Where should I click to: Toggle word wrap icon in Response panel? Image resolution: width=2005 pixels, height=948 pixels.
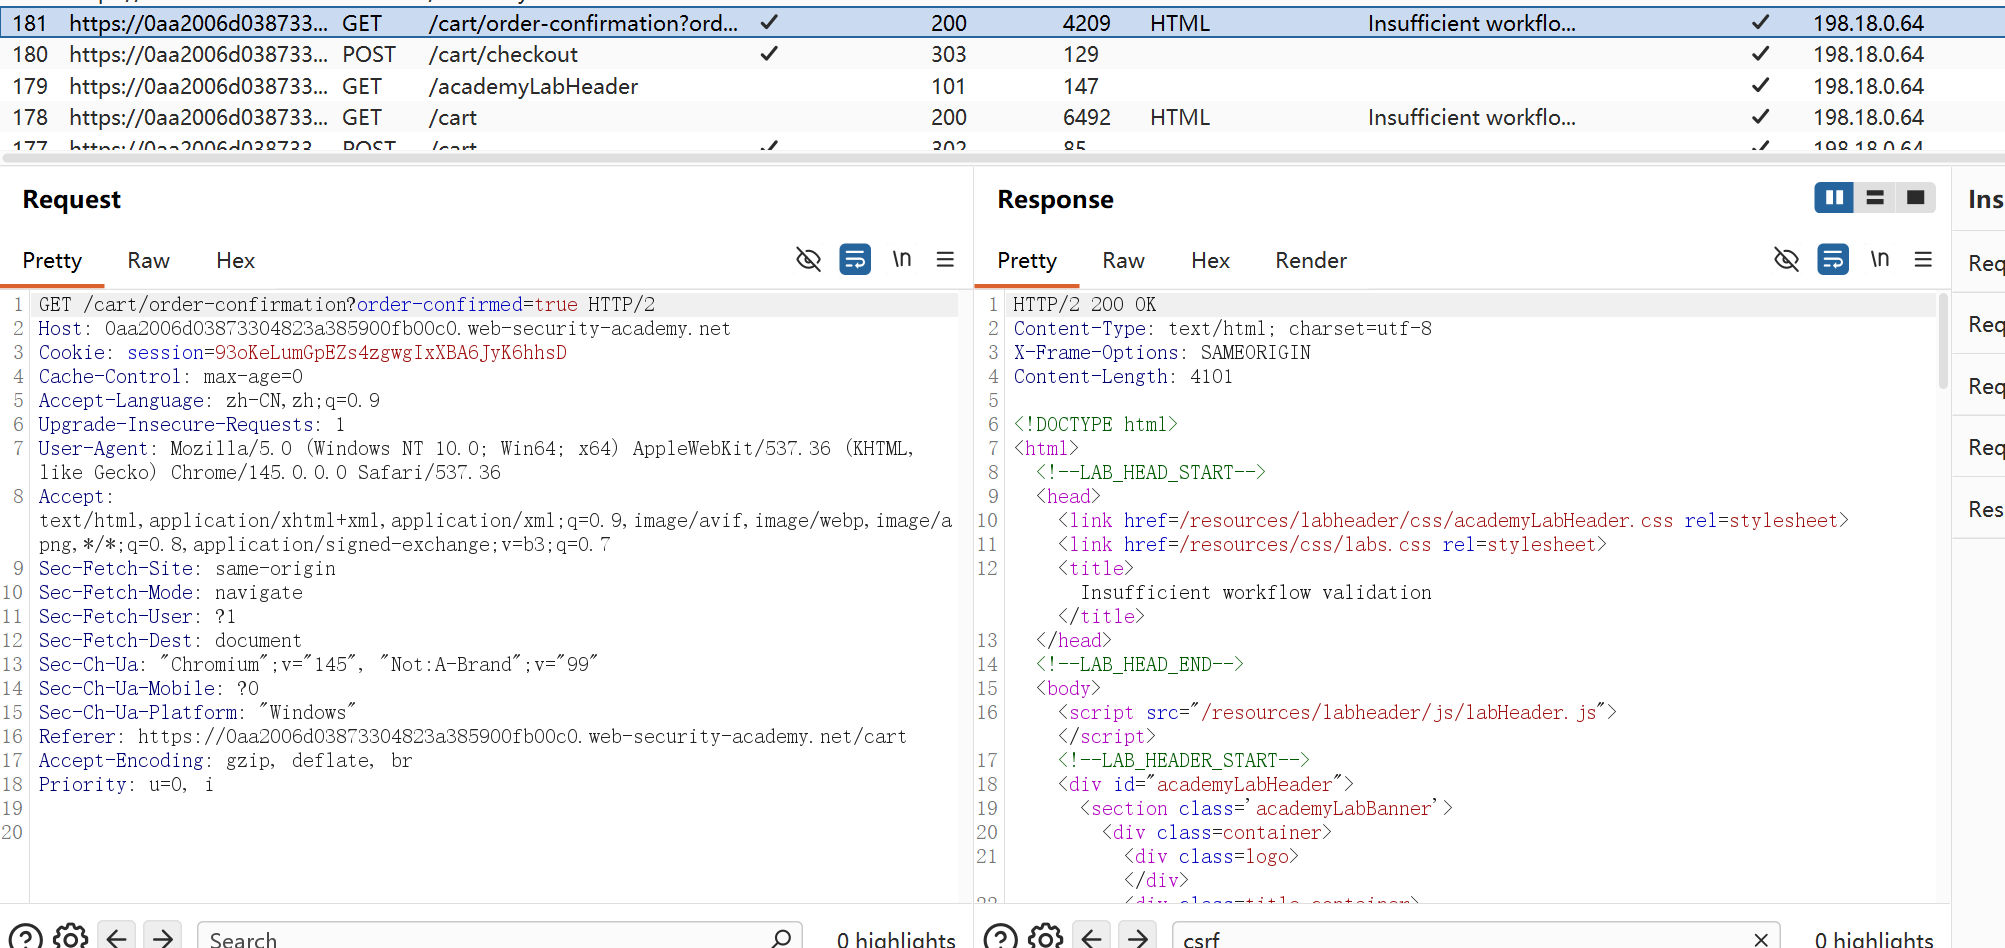(1833, 260)
